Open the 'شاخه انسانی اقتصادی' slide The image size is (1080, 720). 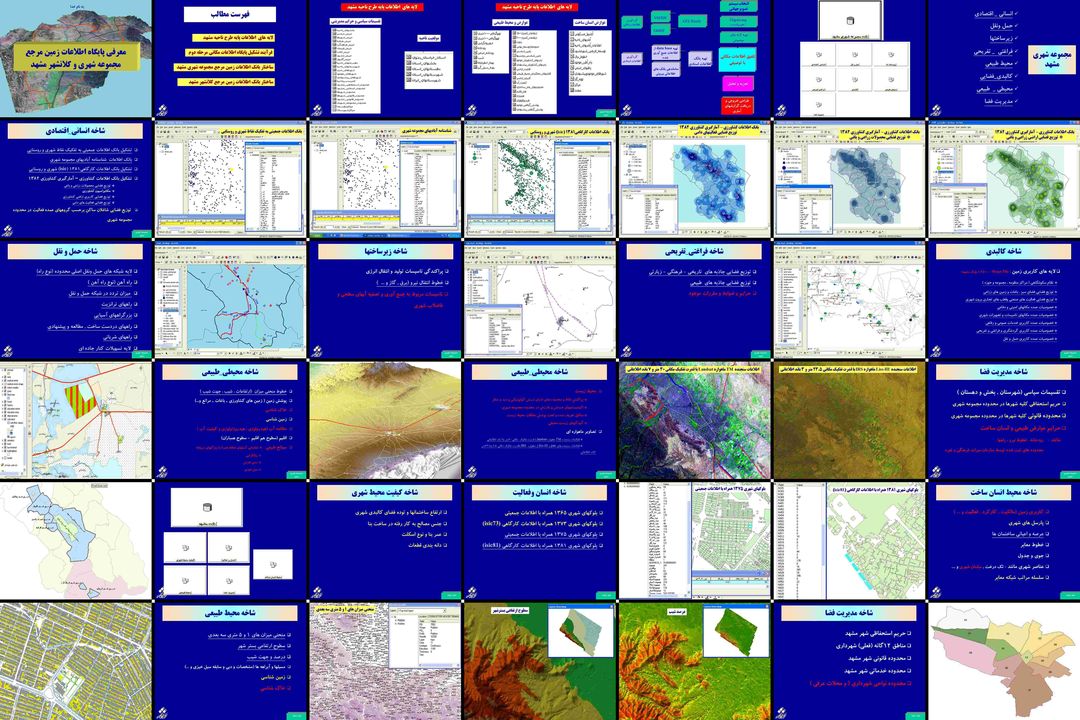tap(76, 179)
